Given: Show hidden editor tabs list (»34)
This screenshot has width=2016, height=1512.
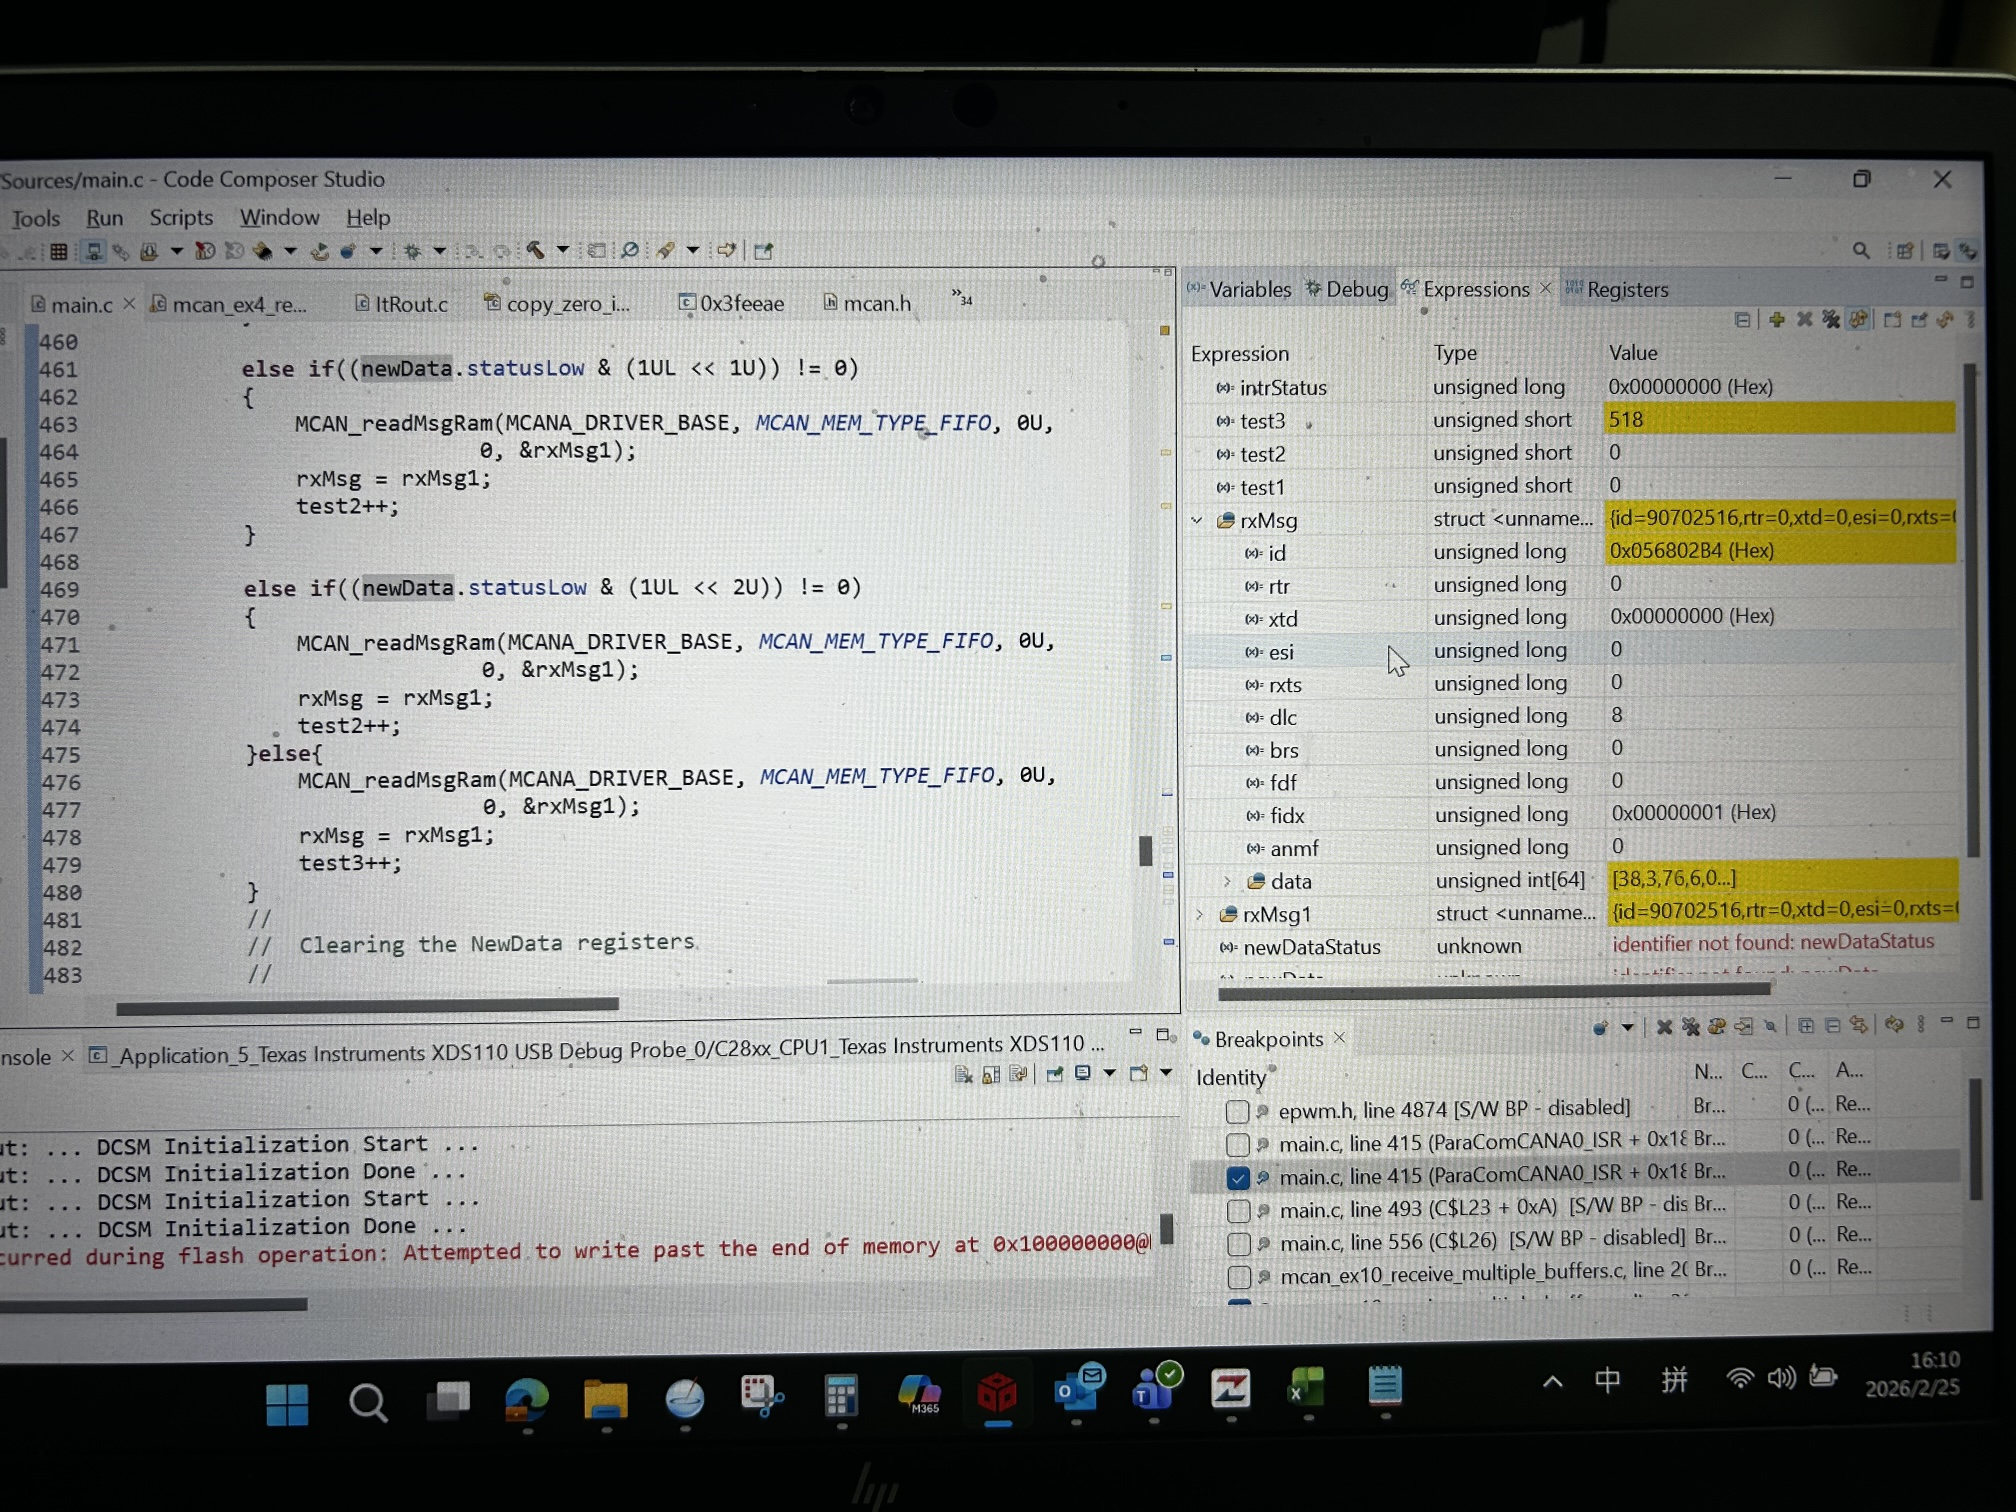Looking at the screenshot, I should (961, 298).
